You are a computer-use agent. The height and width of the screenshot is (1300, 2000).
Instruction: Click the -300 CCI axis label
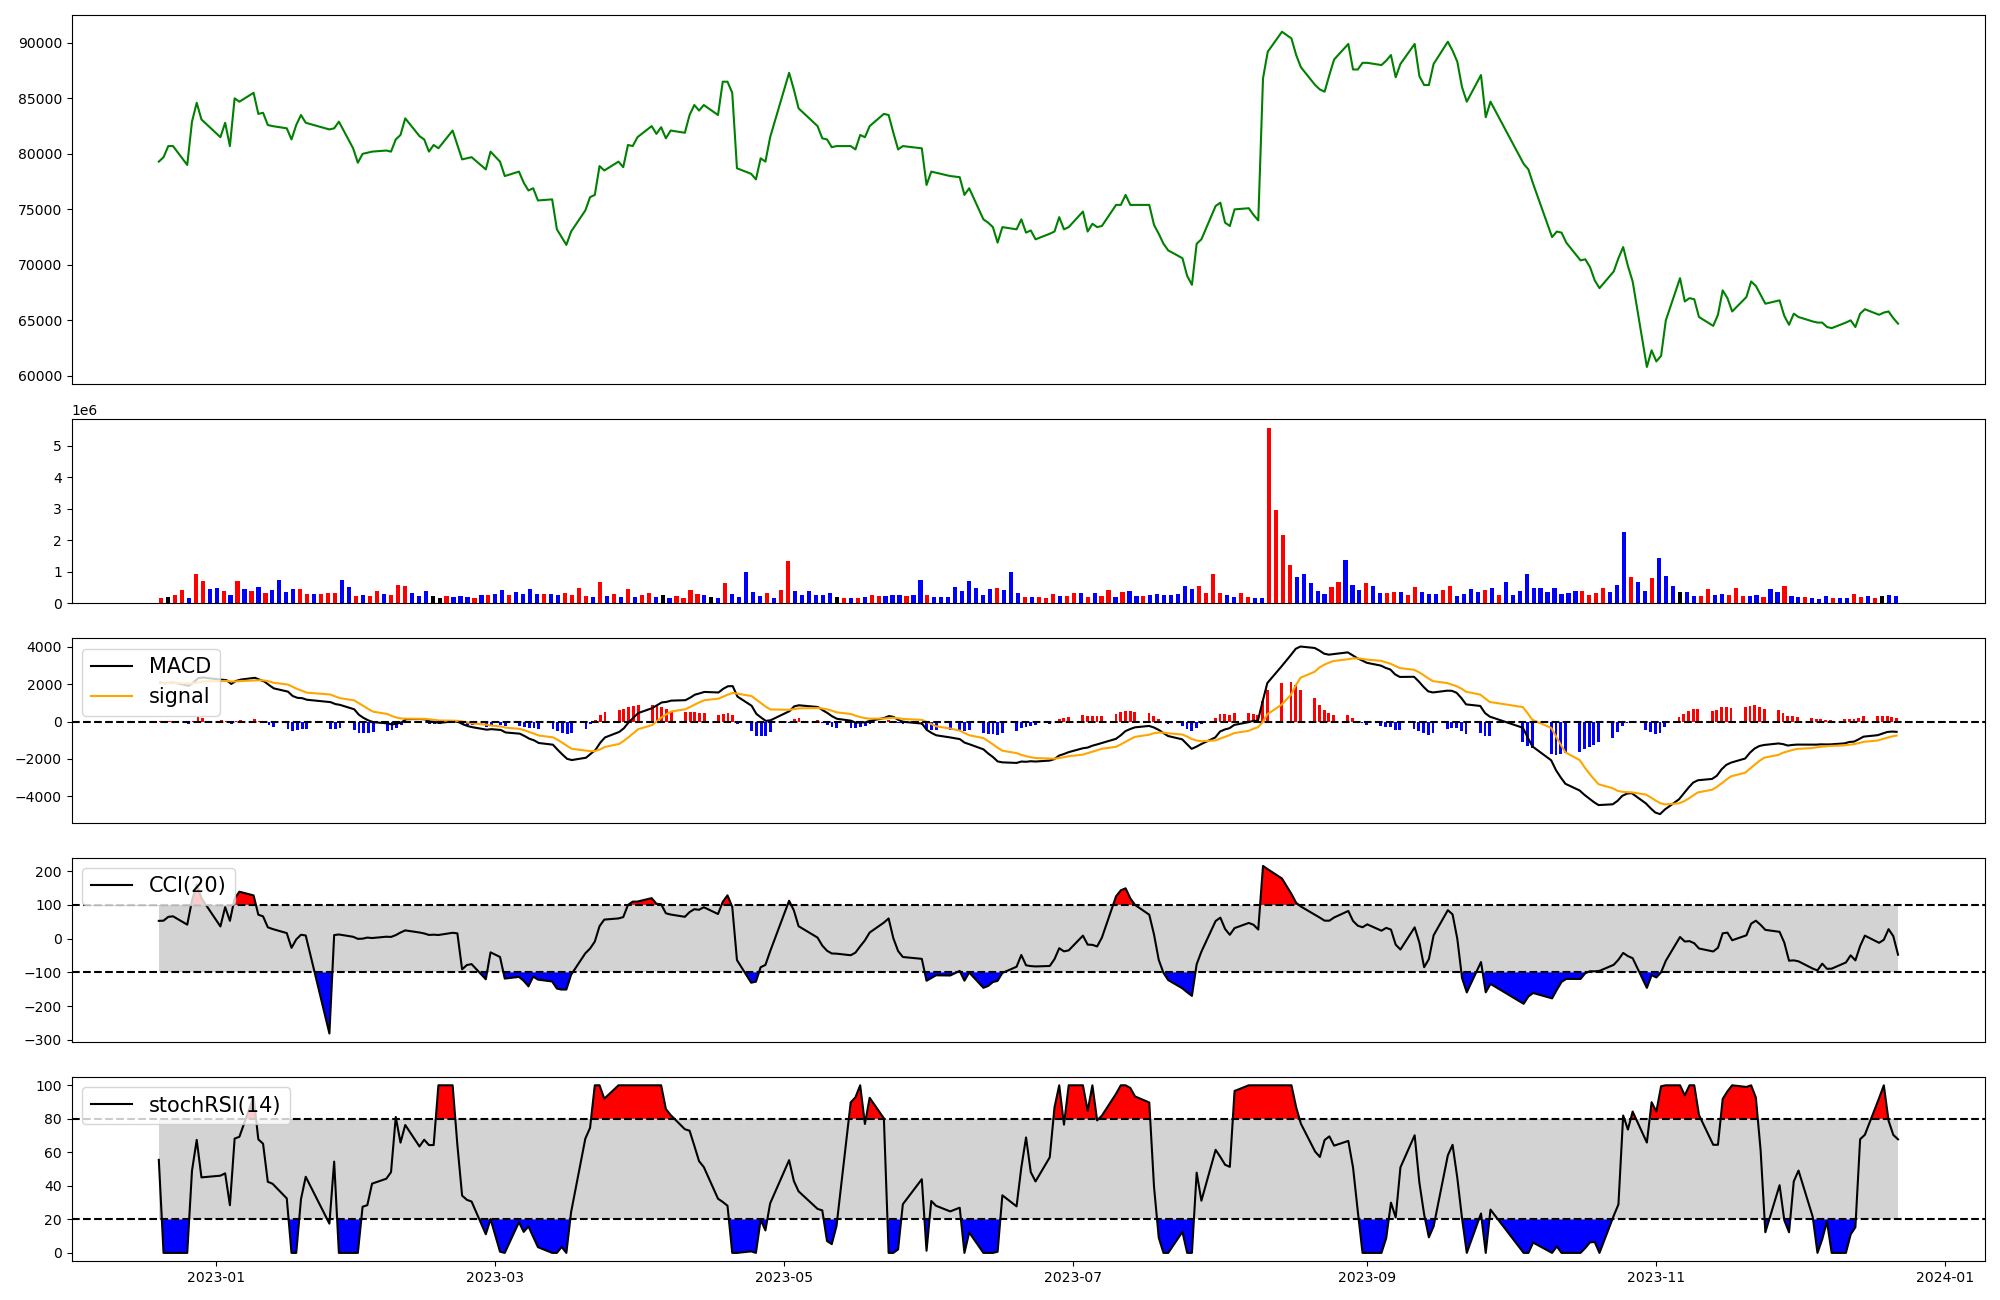(x=44, y=1040)
